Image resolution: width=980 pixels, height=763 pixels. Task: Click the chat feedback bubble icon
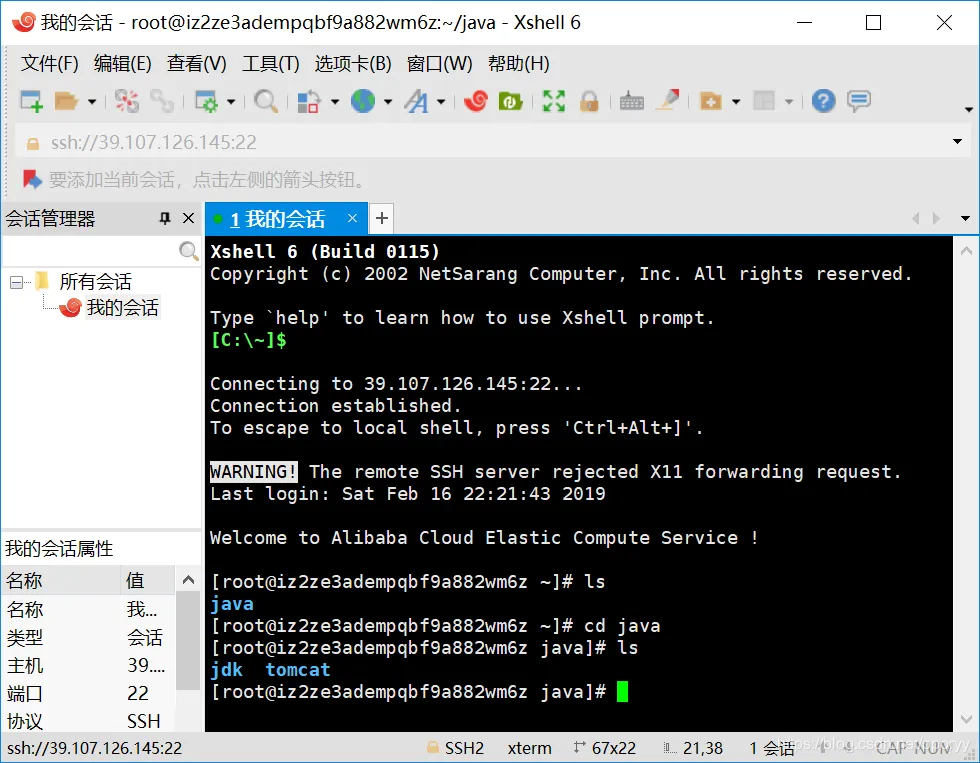tap(859, 101)
